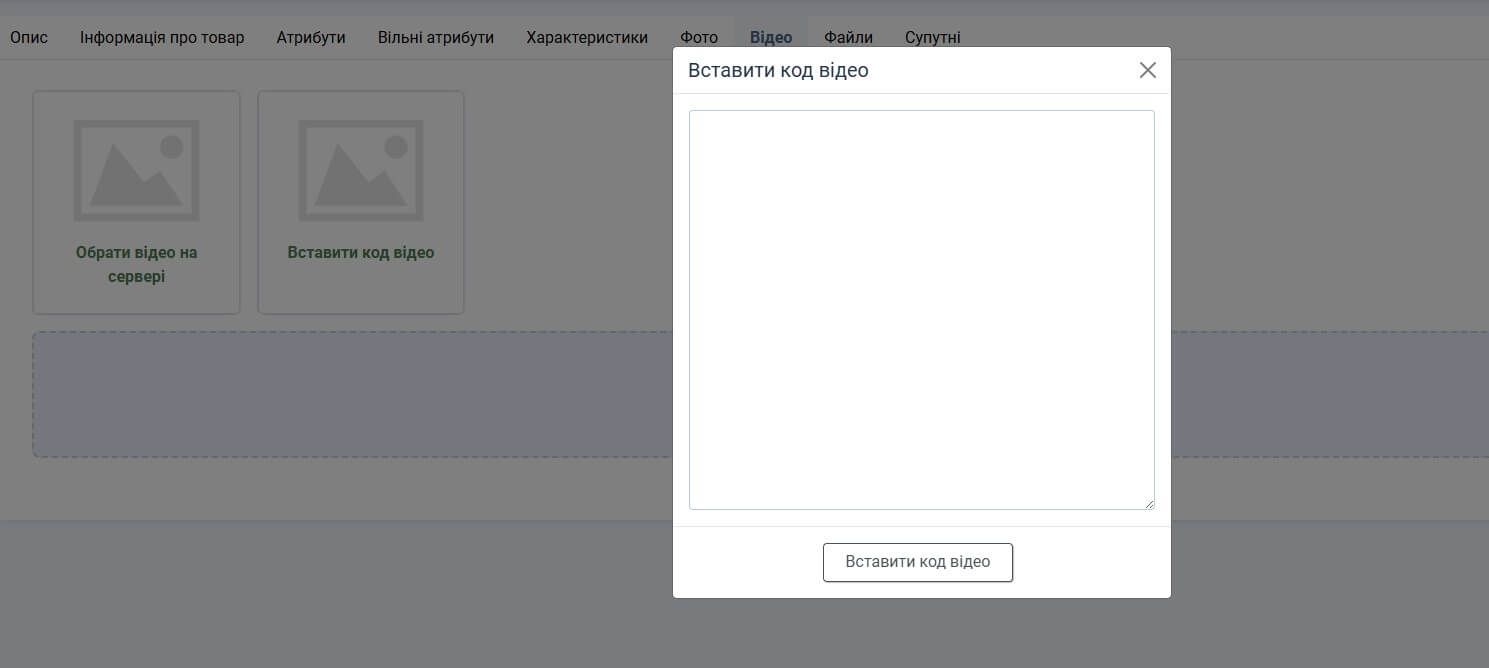Switch to the Фото tab
1489x668 pixels.
click(699, 37)
